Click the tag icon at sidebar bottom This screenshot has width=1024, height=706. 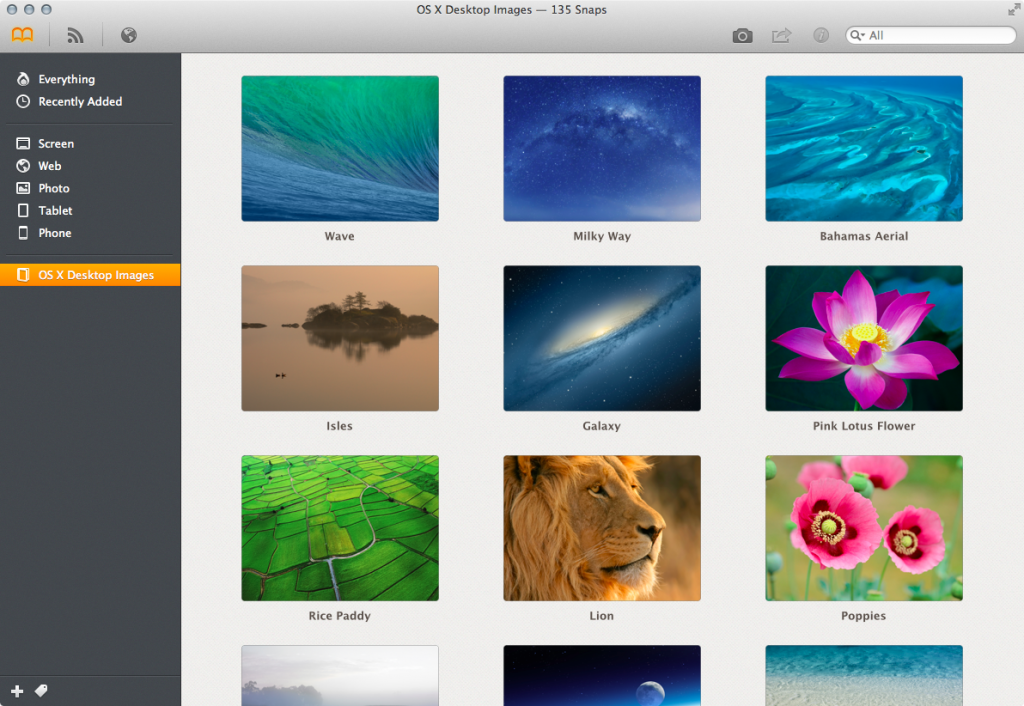[41, 691]
